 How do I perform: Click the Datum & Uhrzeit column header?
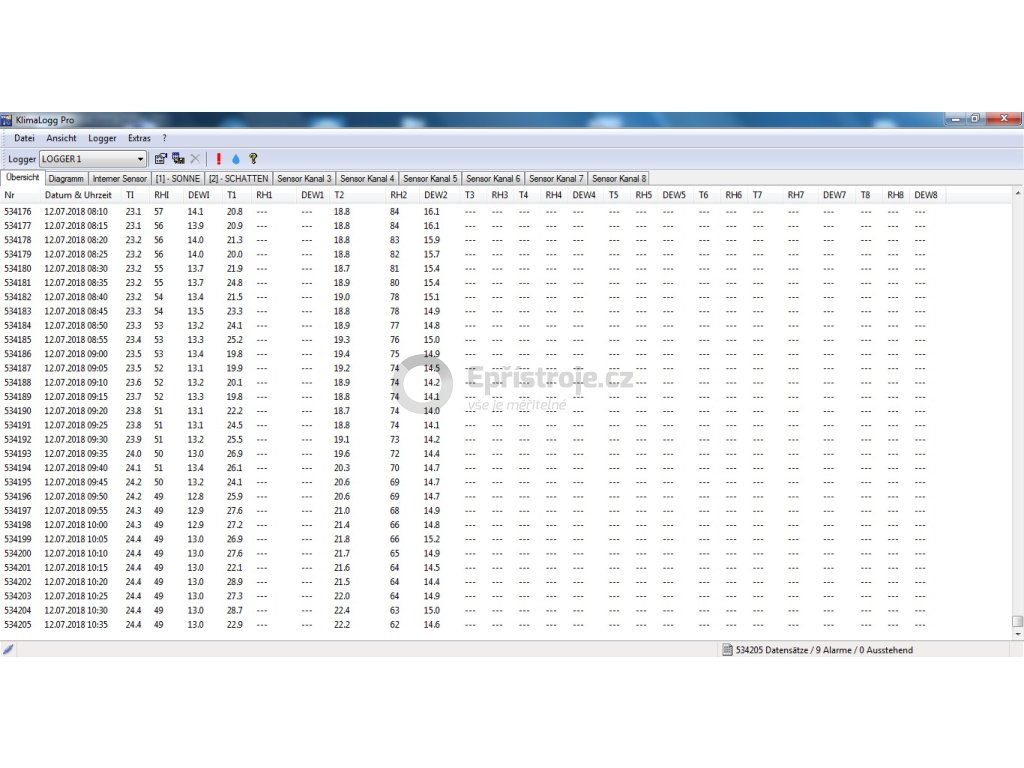pyautogui.click(x=78, y=195)
